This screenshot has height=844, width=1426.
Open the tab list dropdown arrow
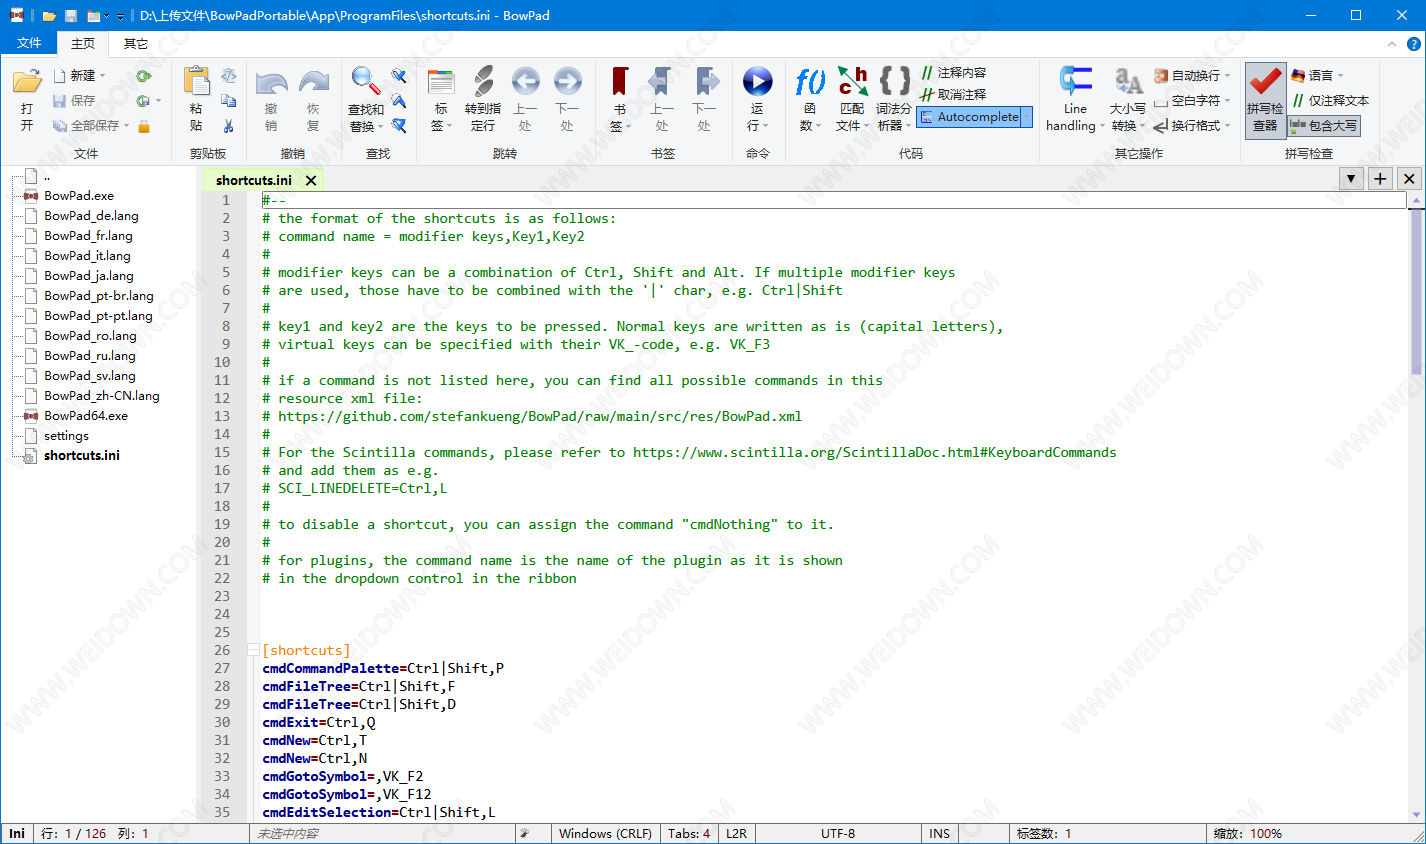tap(1351, 179)
